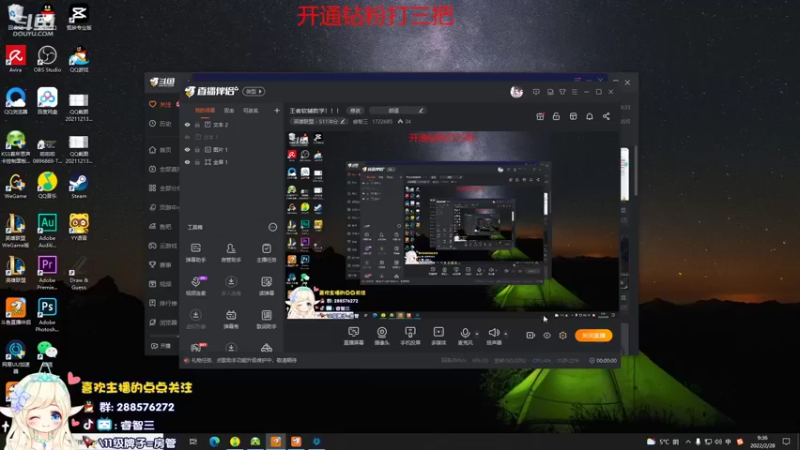800x450 pixels.
Task: Open Adobe Photoshop desktop shortcut
Action: 47,314
